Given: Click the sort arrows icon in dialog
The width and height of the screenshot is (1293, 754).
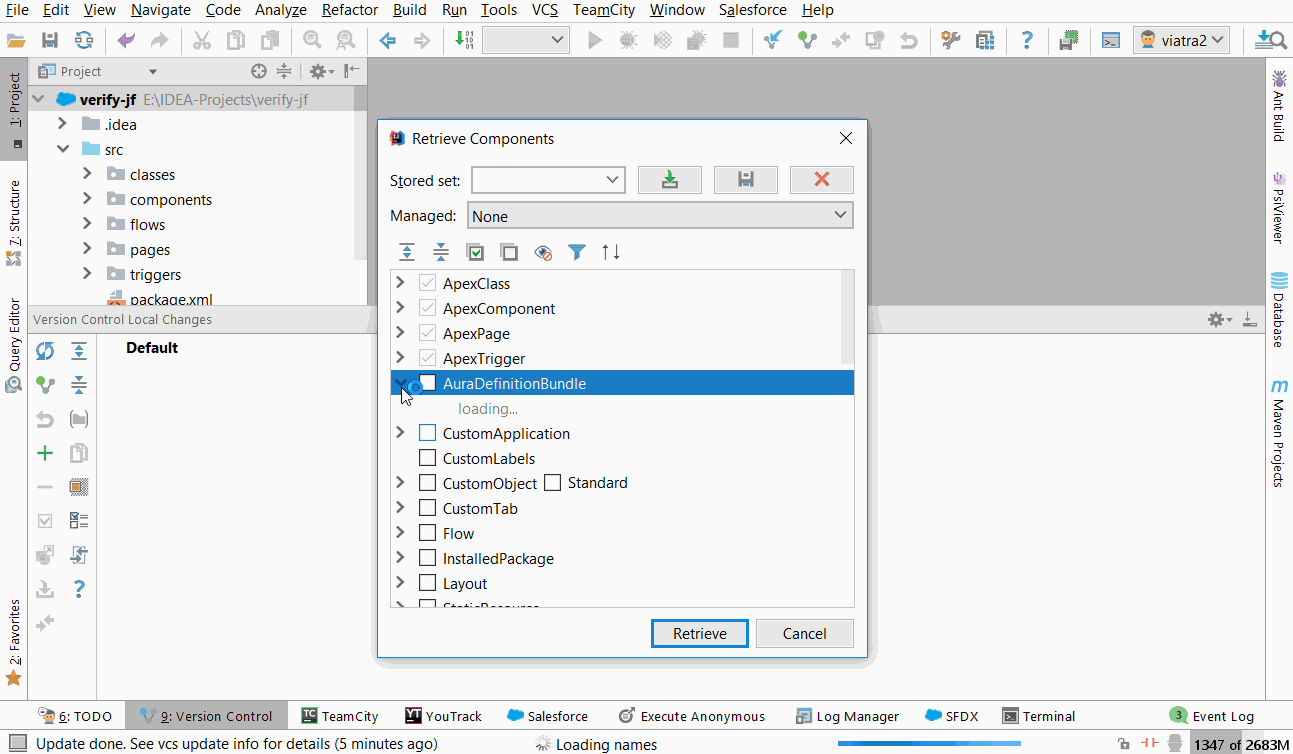Looking at the screenshot, I should click(611, 252).
